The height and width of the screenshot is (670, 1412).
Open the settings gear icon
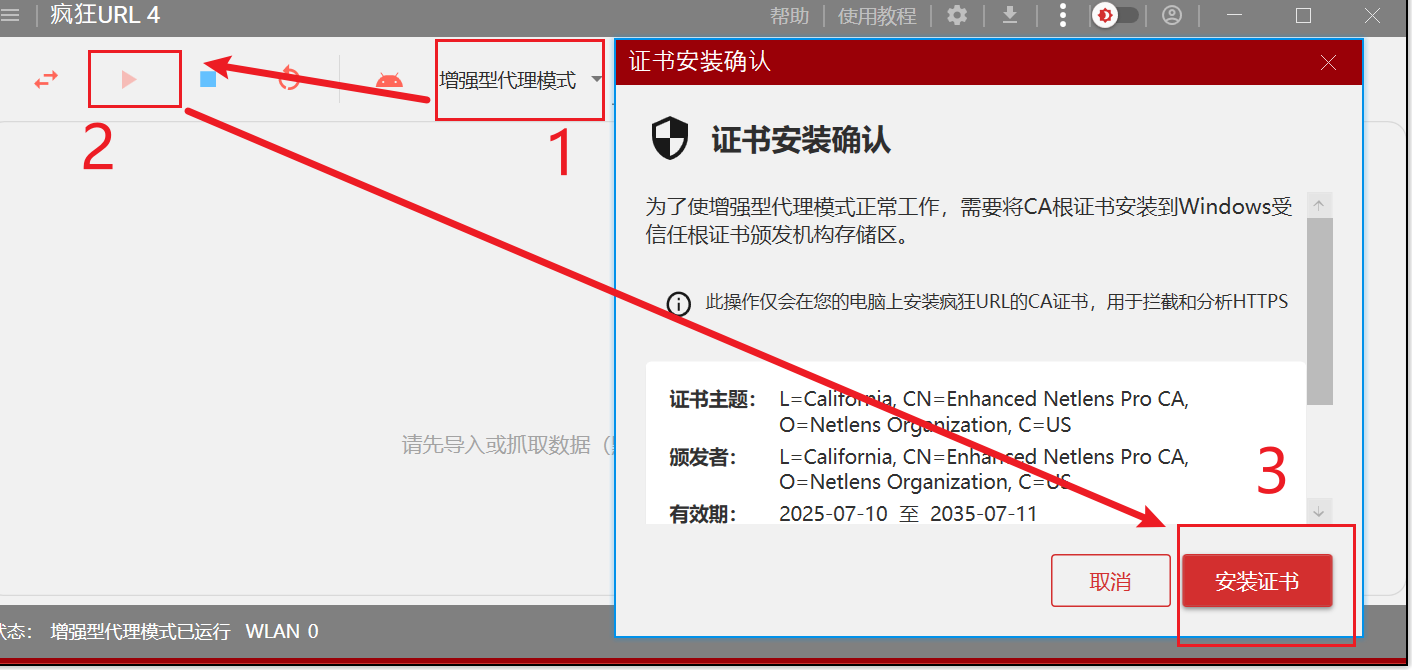tap(957, 15)
